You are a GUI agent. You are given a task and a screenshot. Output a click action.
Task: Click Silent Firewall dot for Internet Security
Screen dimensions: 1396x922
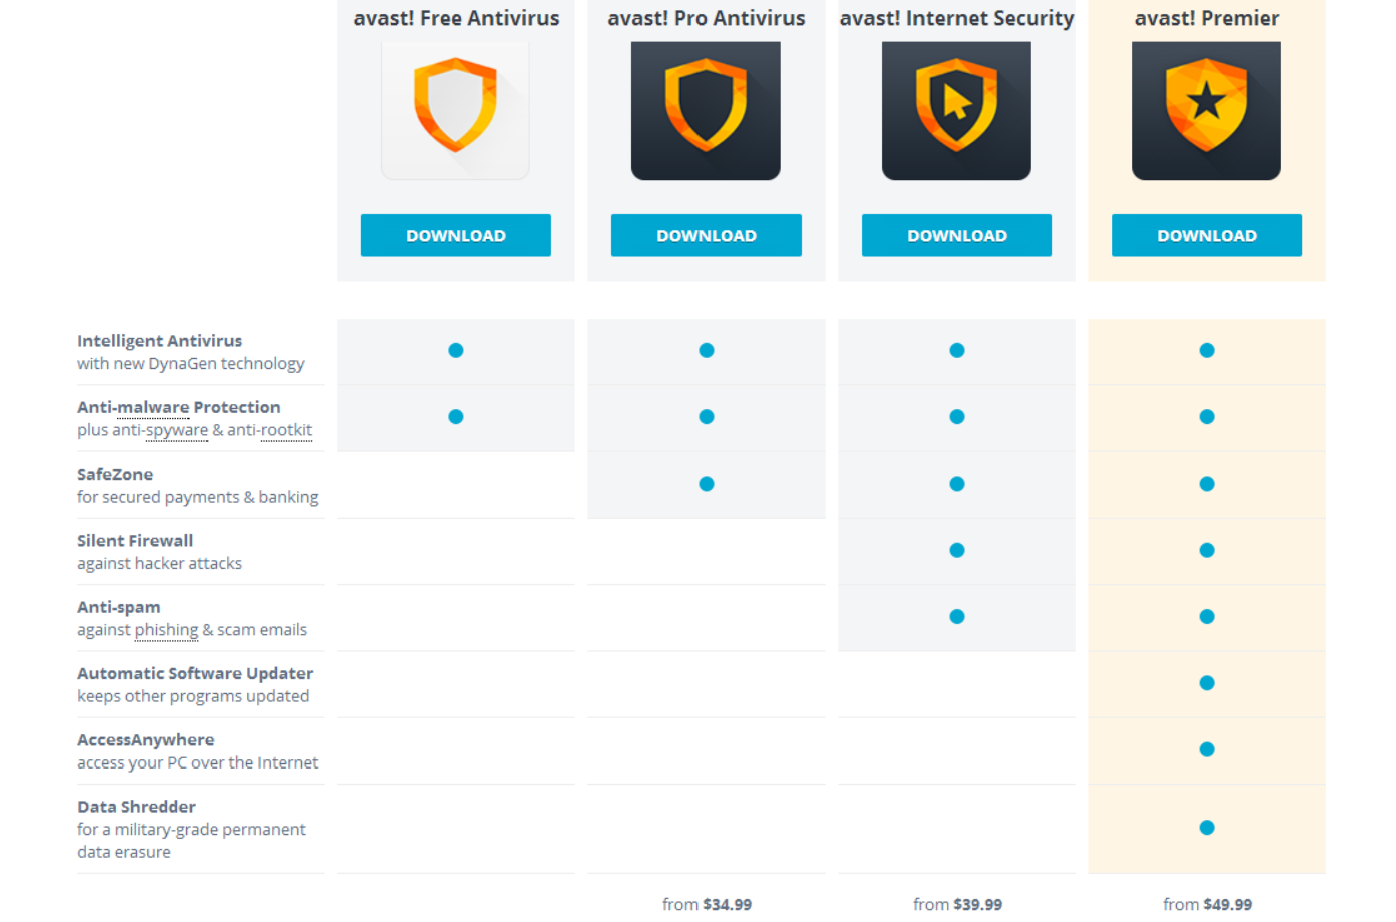point(957,550)
